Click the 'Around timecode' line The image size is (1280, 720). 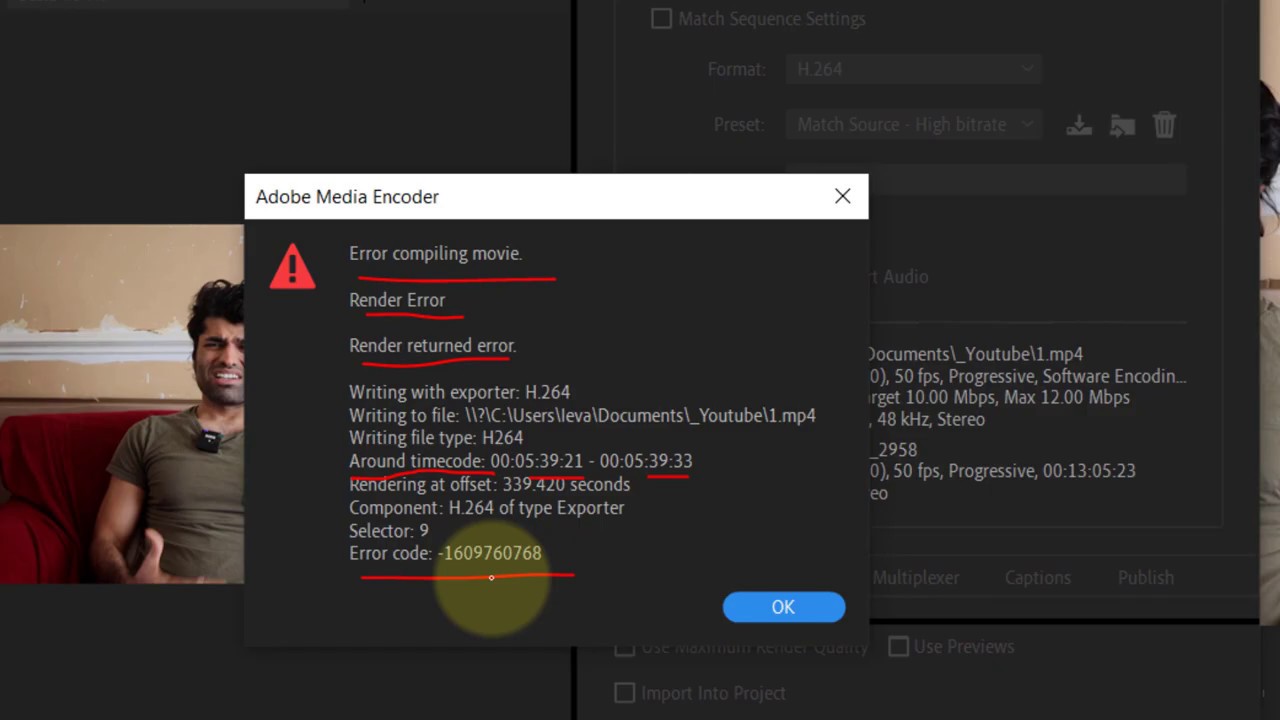(520, 461)
